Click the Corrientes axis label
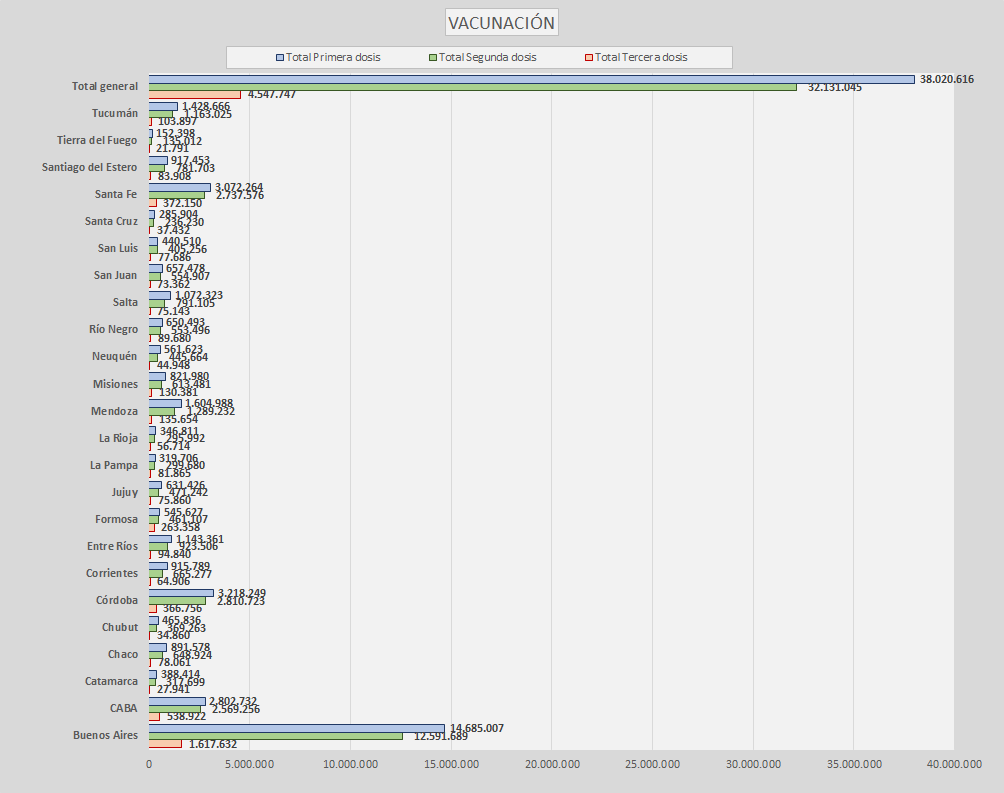Image resolution: width=1004 pixels, height=793 pixels. coord(111,573)
